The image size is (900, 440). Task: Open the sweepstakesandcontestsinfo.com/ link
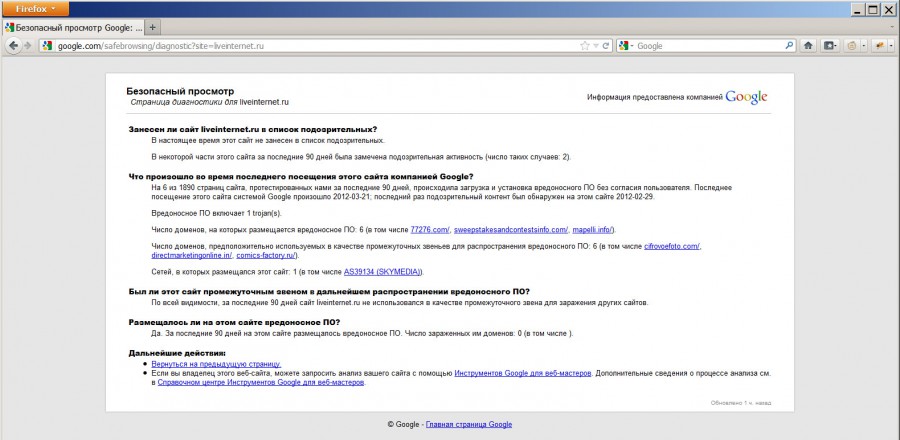point(511,230)
